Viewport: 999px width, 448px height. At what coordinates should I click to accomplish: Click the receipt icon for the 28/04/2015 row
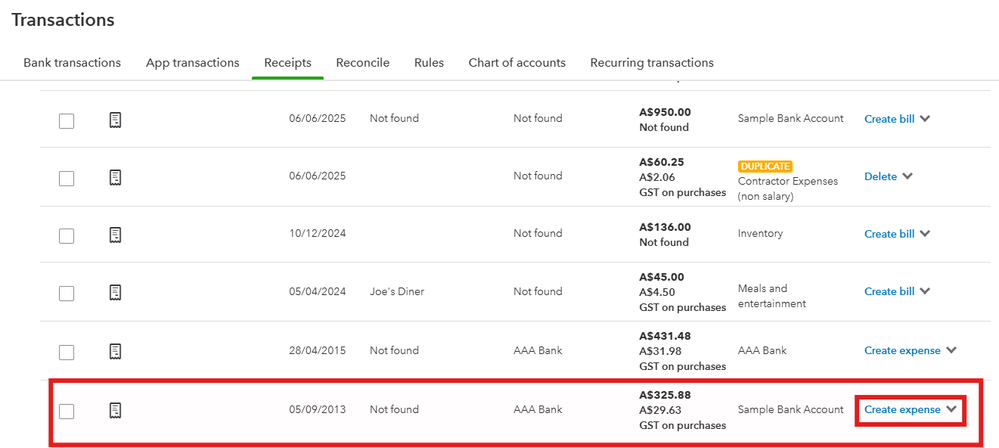point(116,351)
